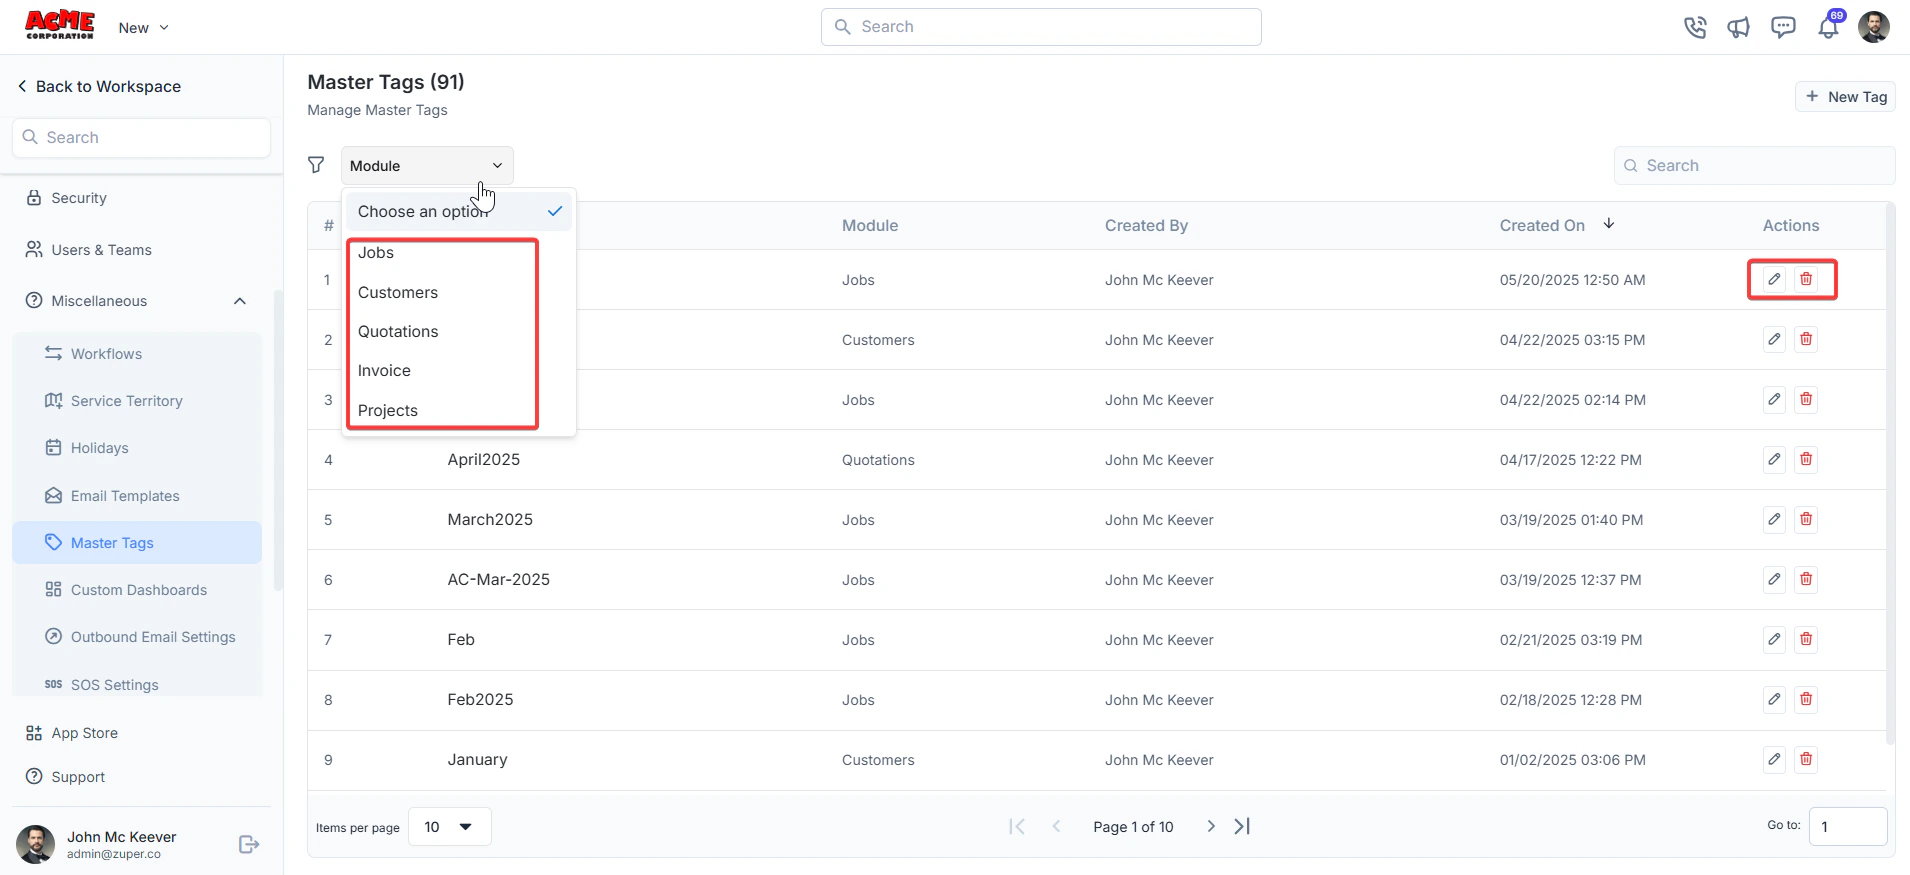Collapse the Miscellaneous section

240,301
